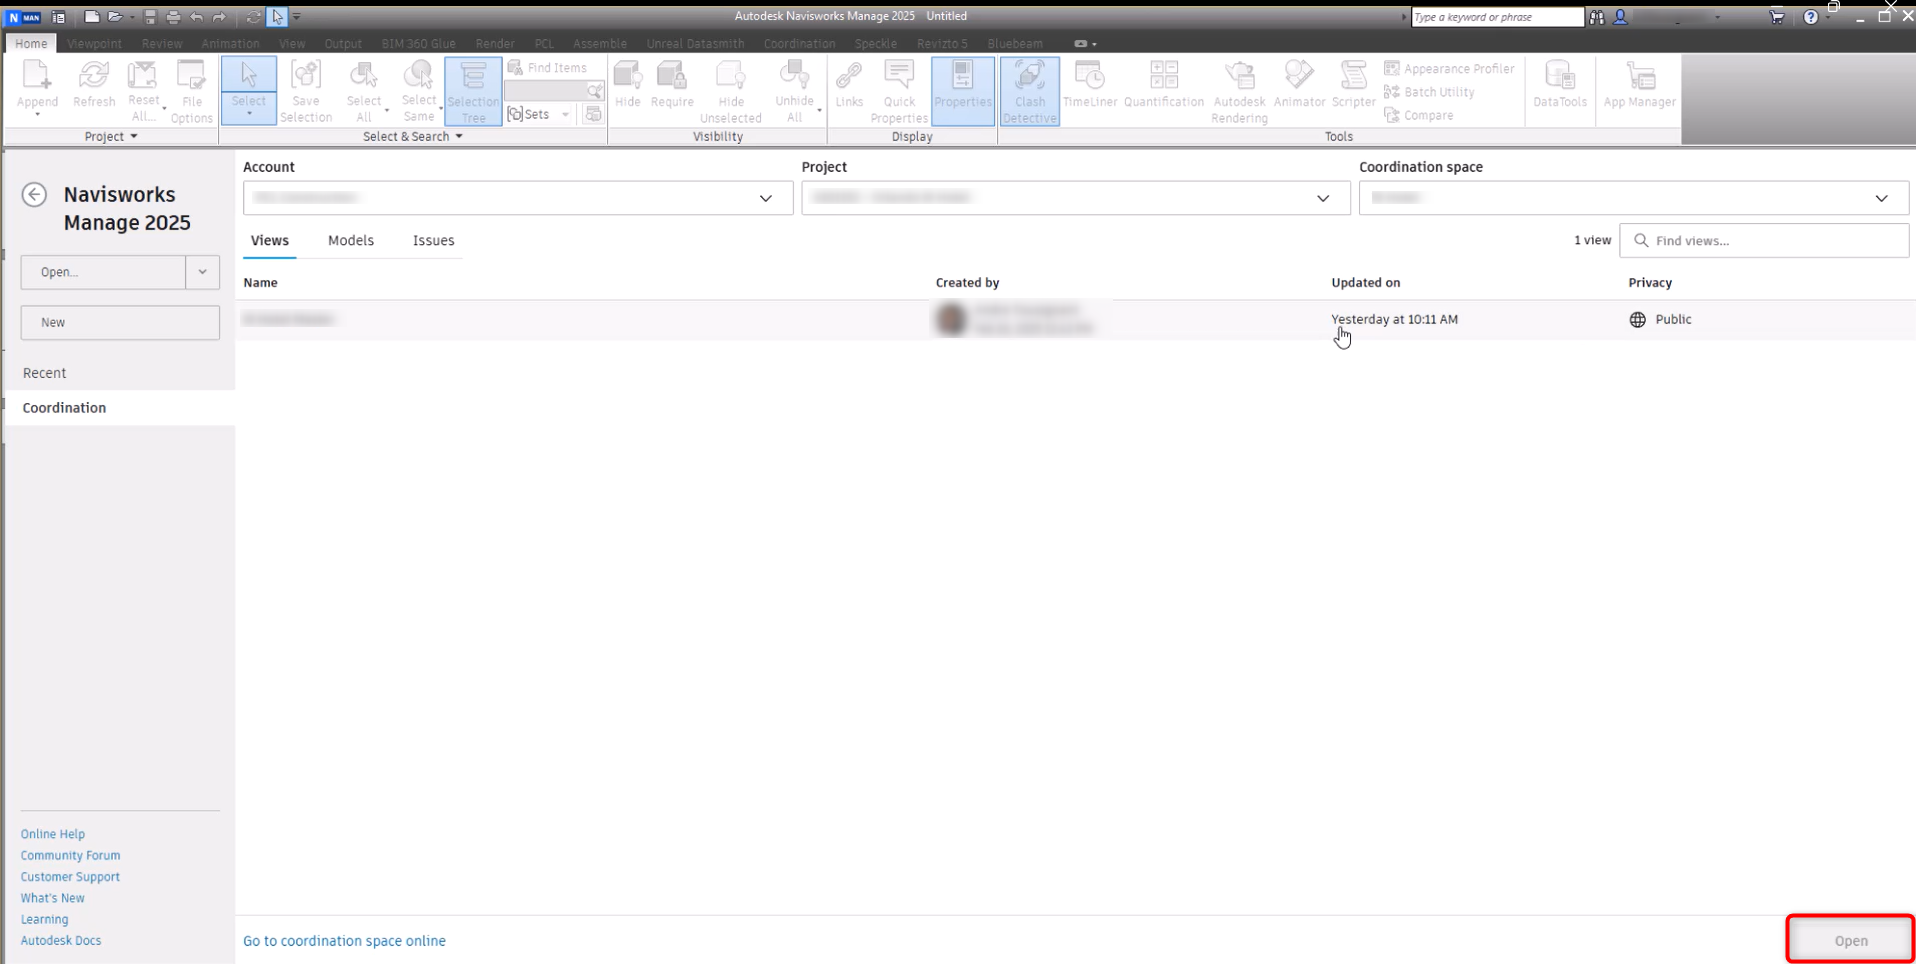Toggle the Clash Detective window
The height and width of the screenshot is (964, 1916).
[1028, 90]
